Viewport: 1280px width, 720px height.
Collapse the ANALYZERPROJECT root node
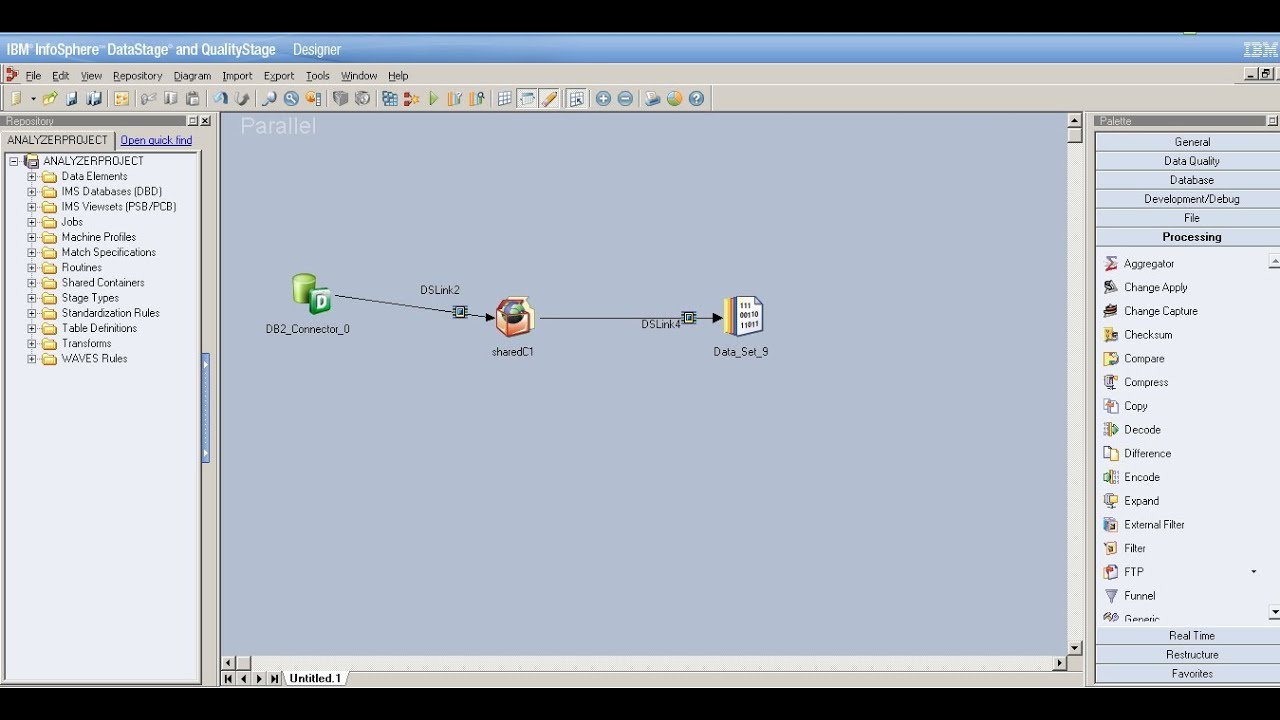click(14, 161)
